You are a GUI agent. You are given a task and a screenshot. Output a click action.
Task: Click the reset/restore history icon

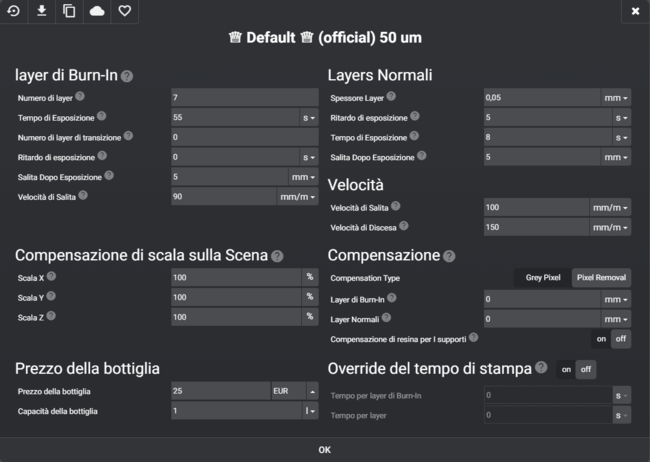point(14,11)
